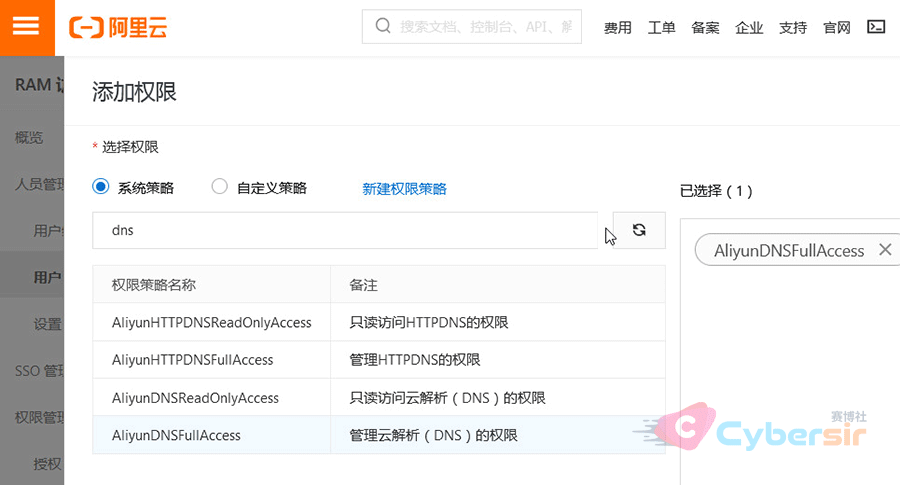900x485 pixels.
Task: Click the refresh policy list button
Action: (x=639, y=230)
